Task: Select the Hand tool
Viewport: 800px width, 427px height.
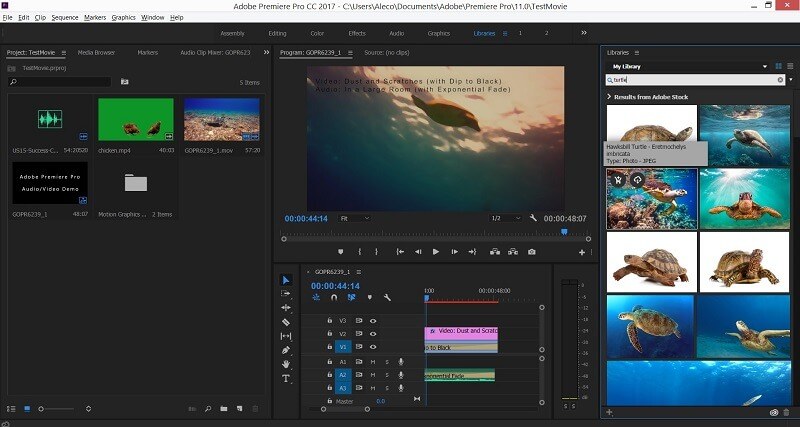Action: coord(286,364)
